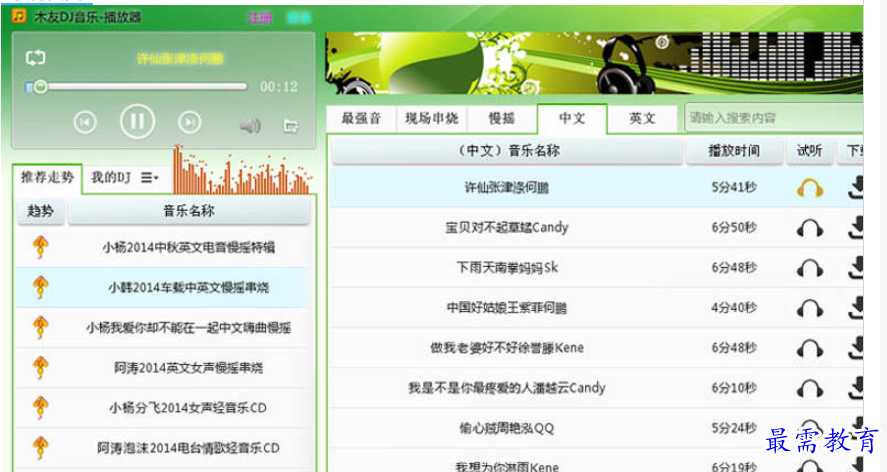Preview 宝贝对不起草蜢Candy with its headphone icon
The image size is (887, 472).
pos(810,228)
